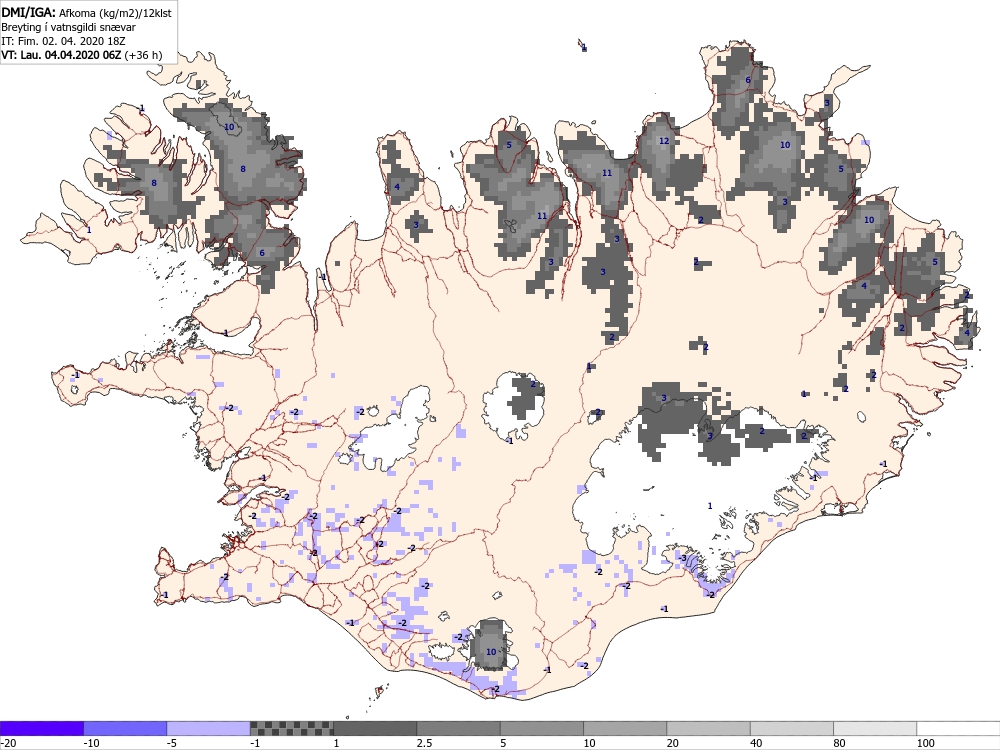1000x750 pixels.
Task: Click the gray legend swatch between 5 and 10
Action: [x=541, y=728]
